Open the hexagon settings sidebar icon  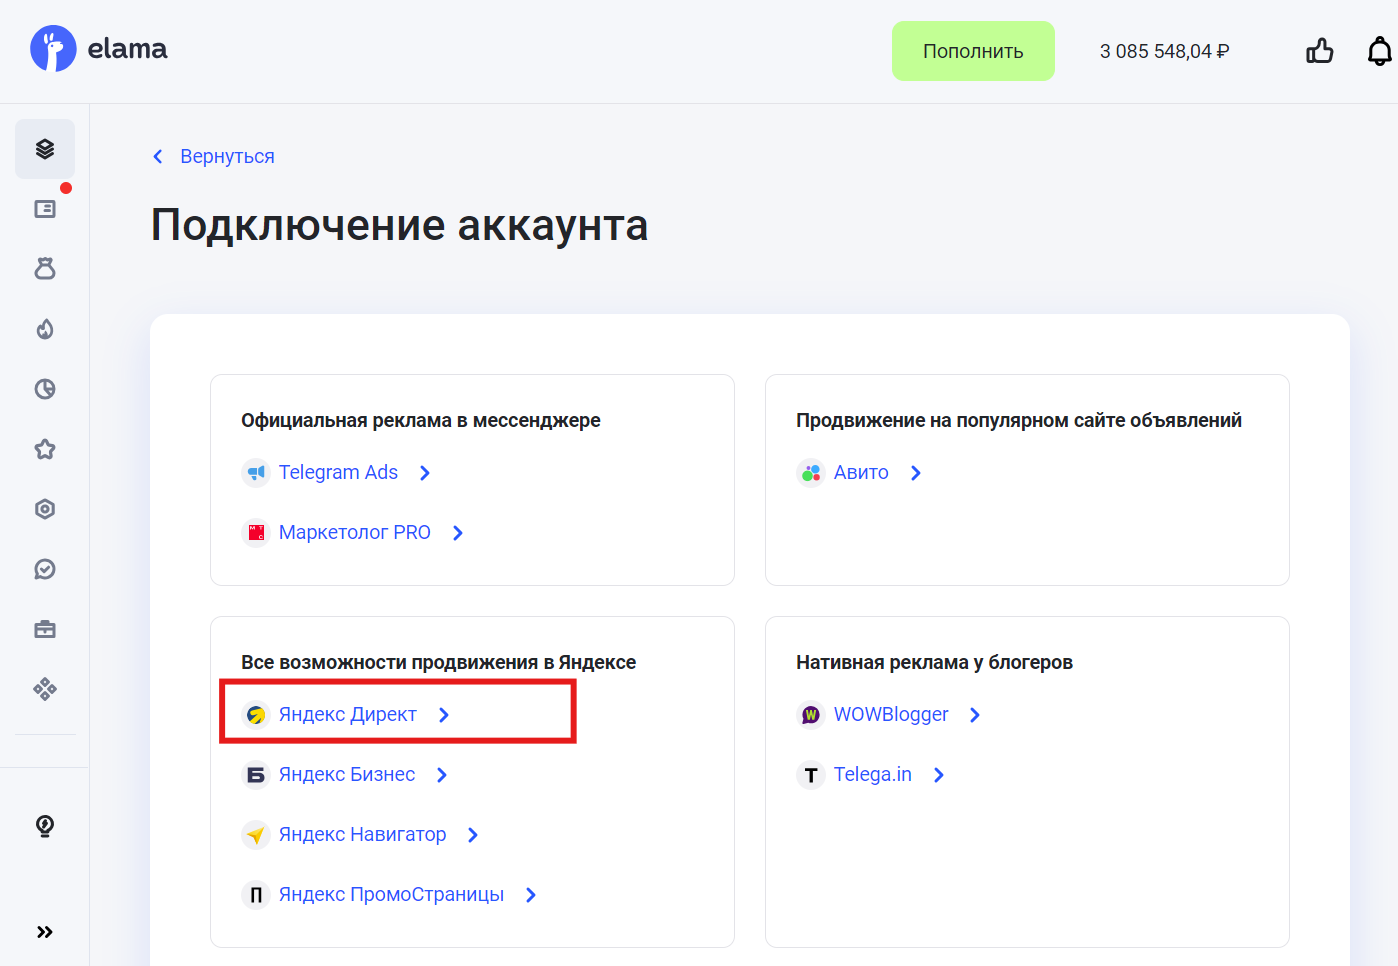coord(45,509)
